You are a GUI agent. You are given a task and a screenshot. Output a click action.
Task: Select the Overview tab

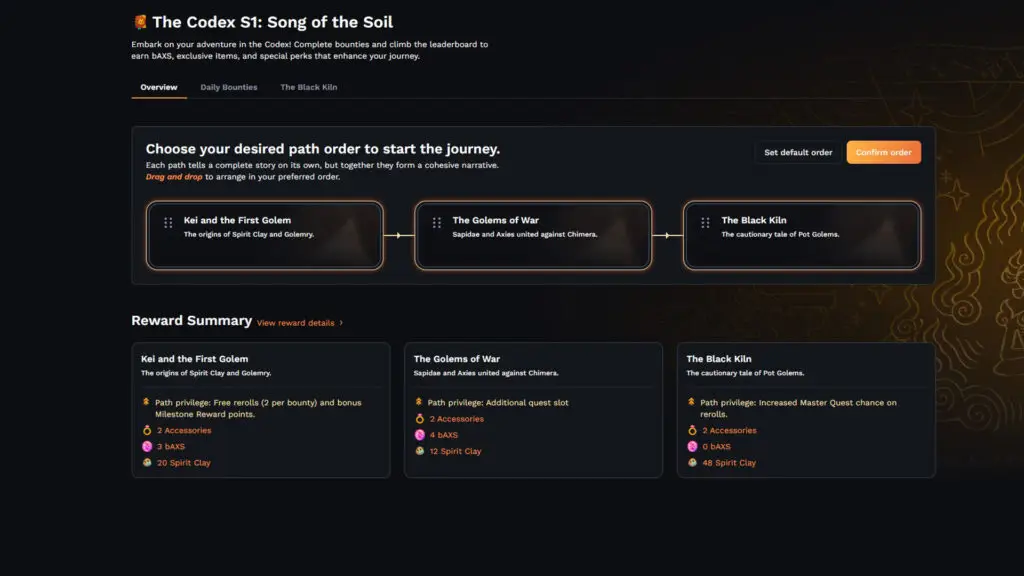pos(159,87)
